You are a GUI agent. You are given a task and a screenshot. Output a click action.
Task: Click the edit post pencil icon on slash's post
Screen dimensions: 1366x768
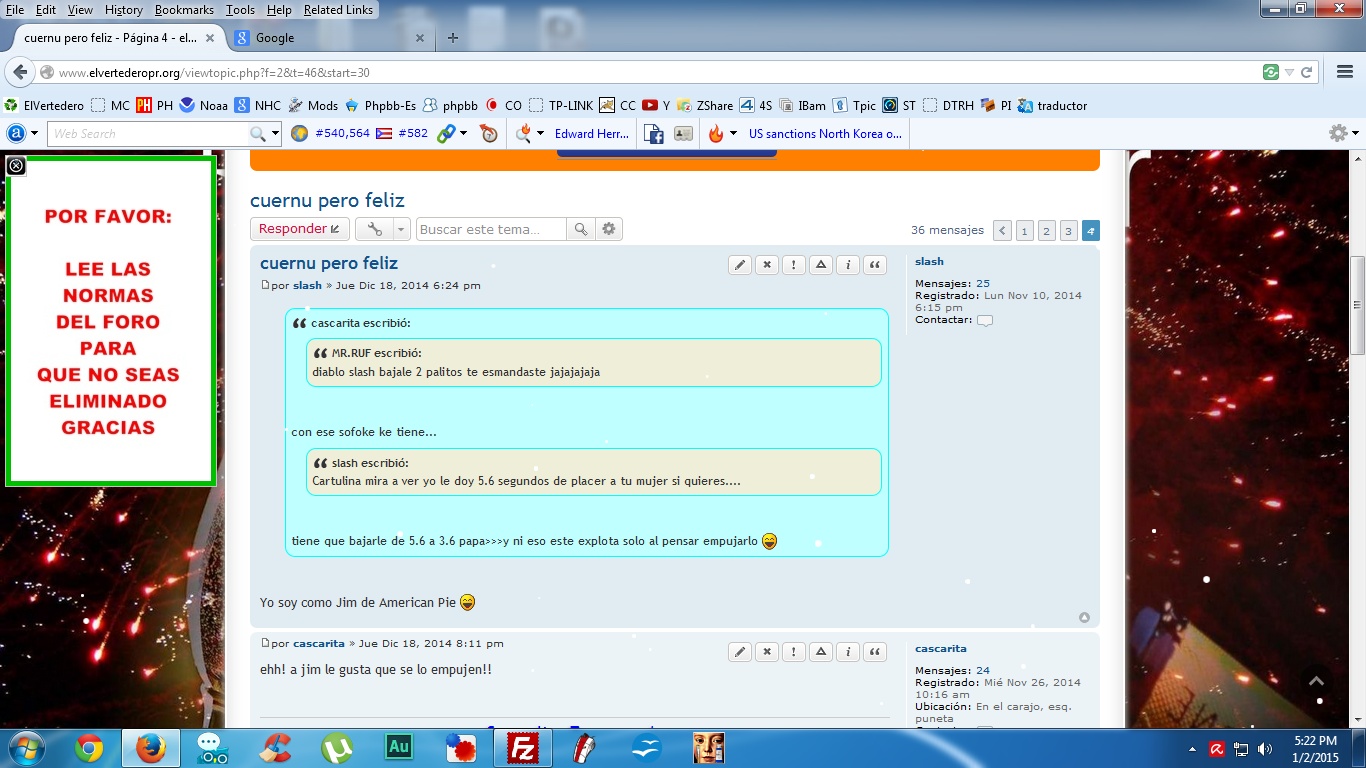pyautogui.click(x=740, y=265)
